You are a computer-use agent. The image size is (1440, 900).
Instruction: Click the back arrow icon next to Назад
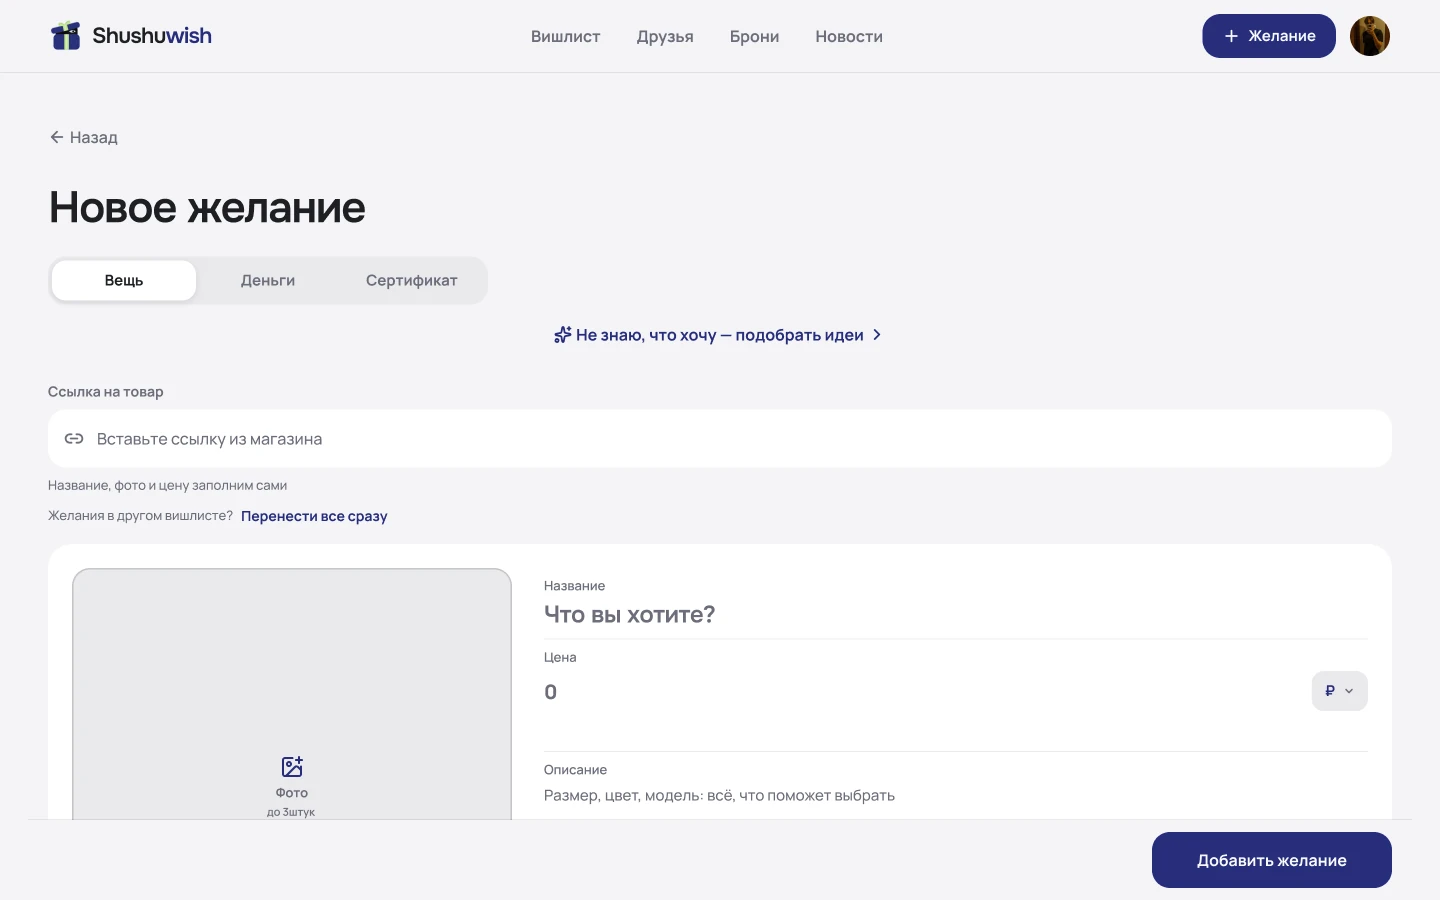(x=57, y=137)
